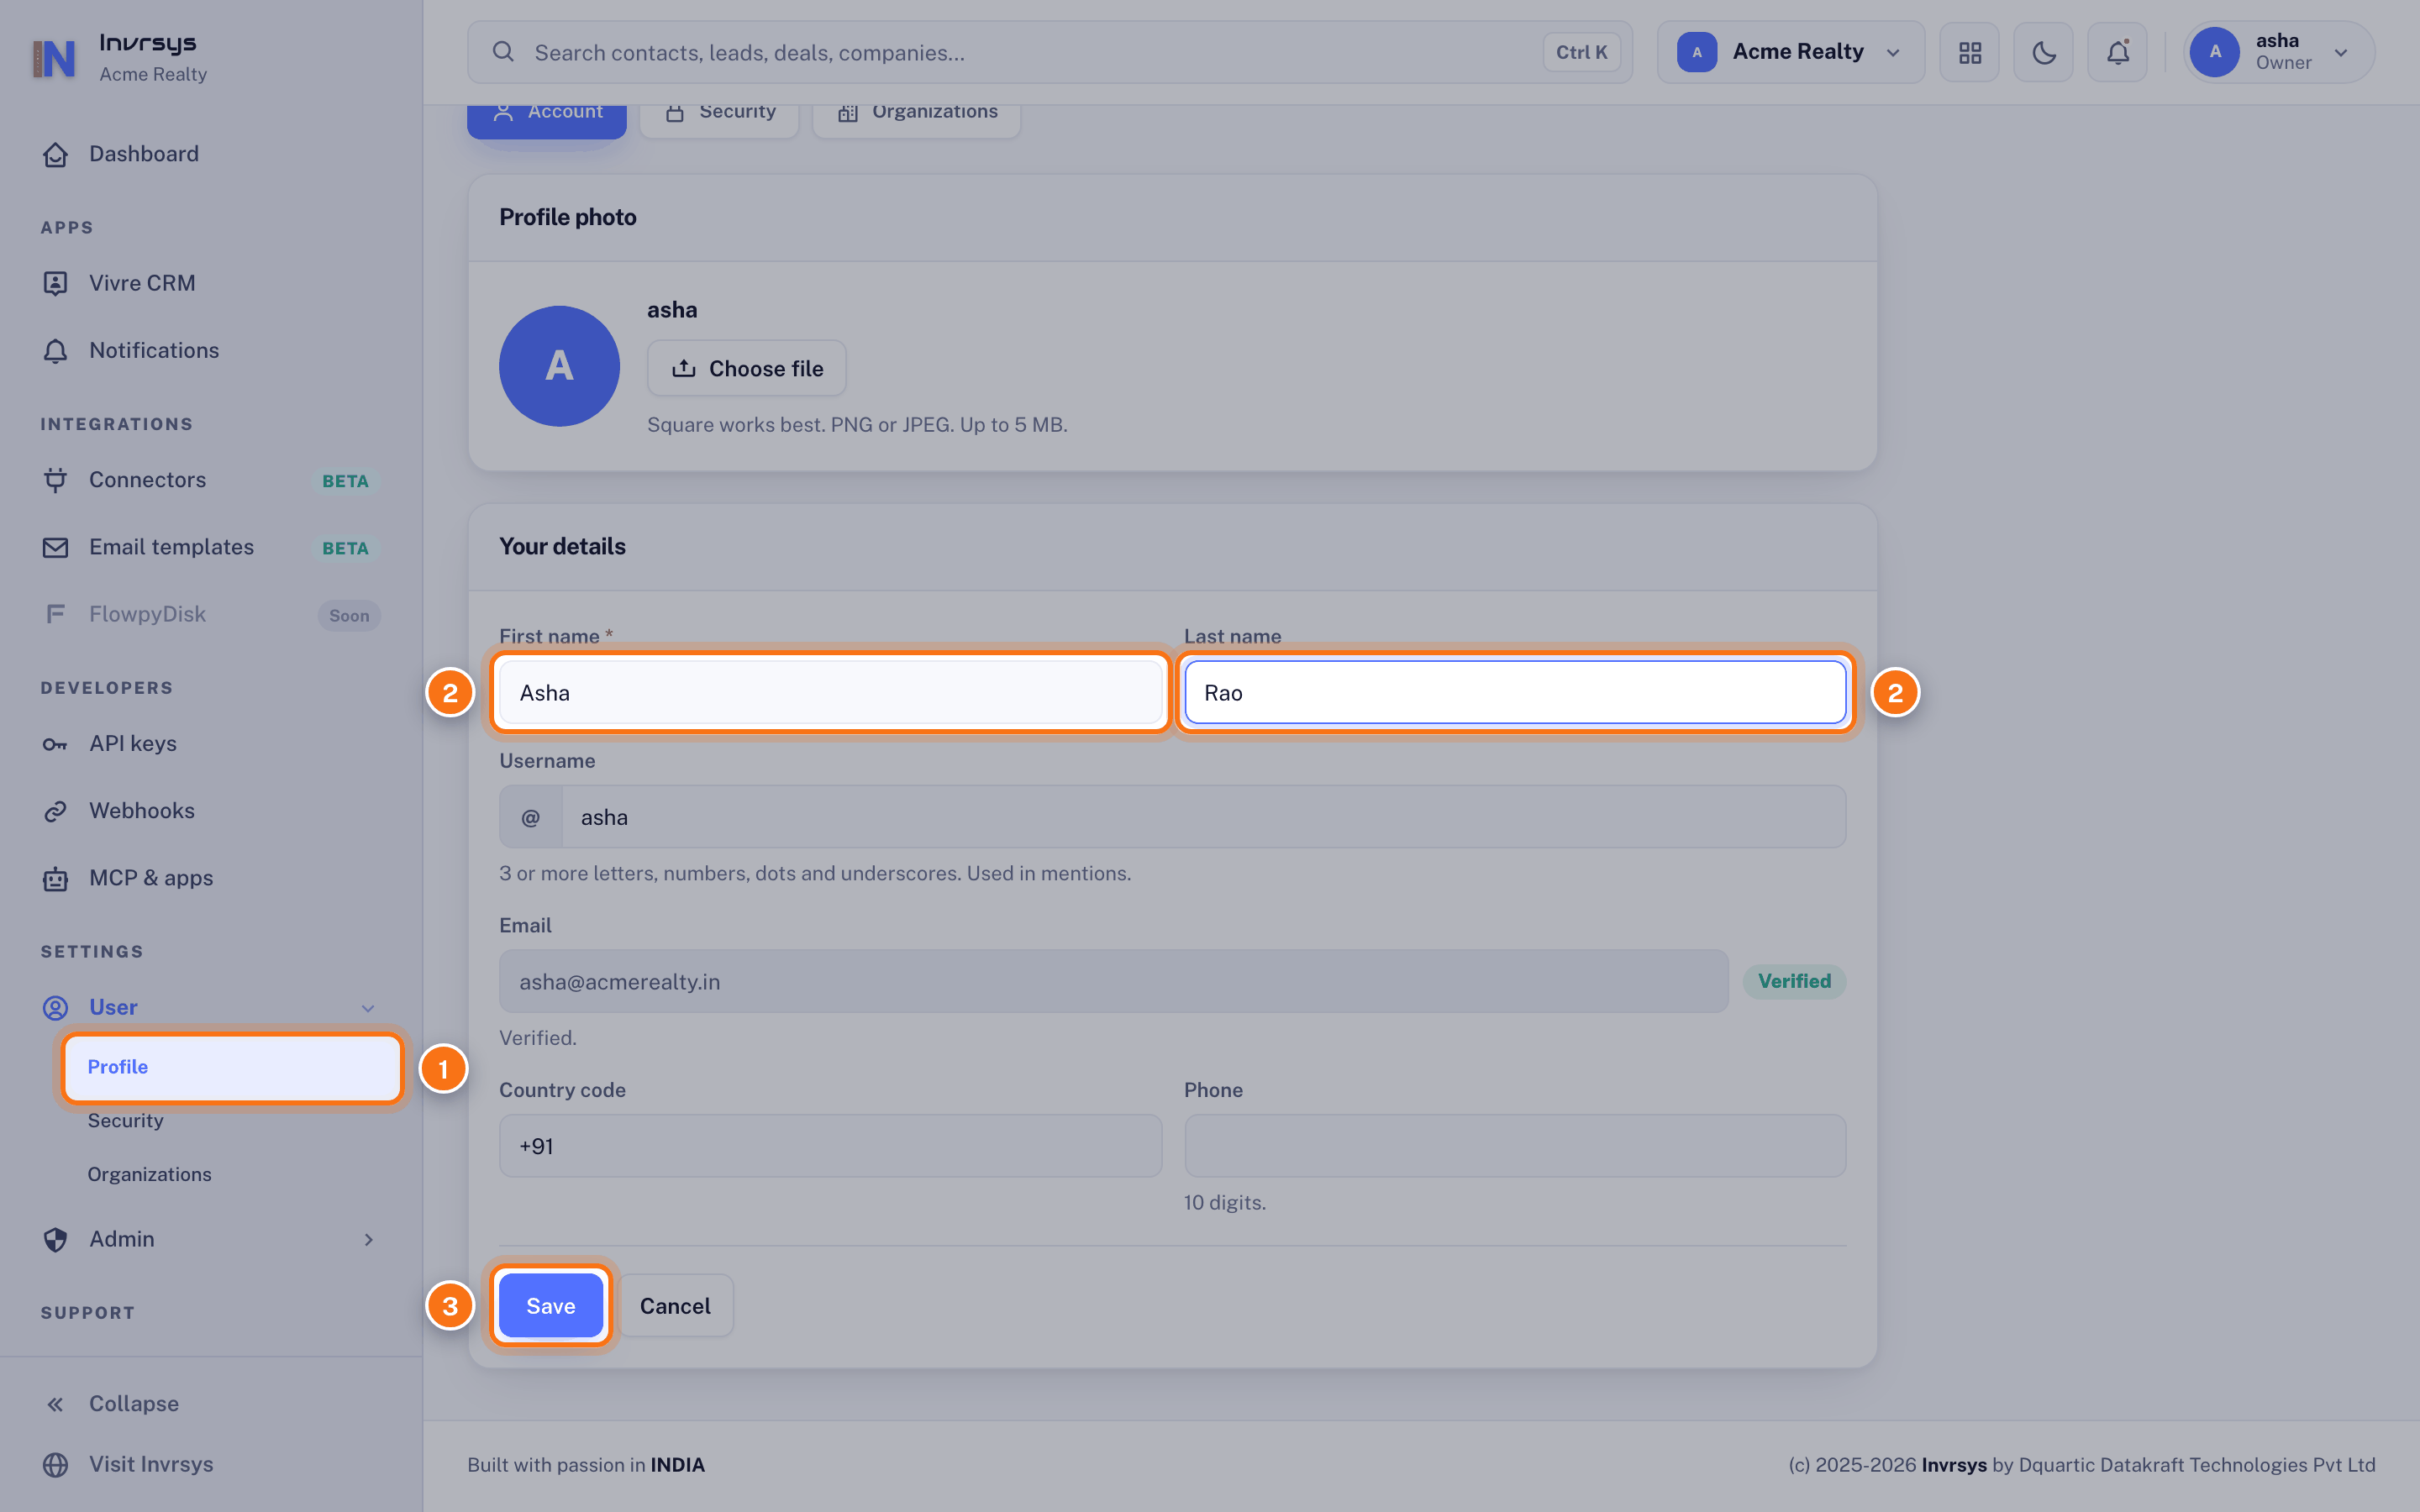Cancel the profile changes
2420x1512 pixels.
point(675,1306)
